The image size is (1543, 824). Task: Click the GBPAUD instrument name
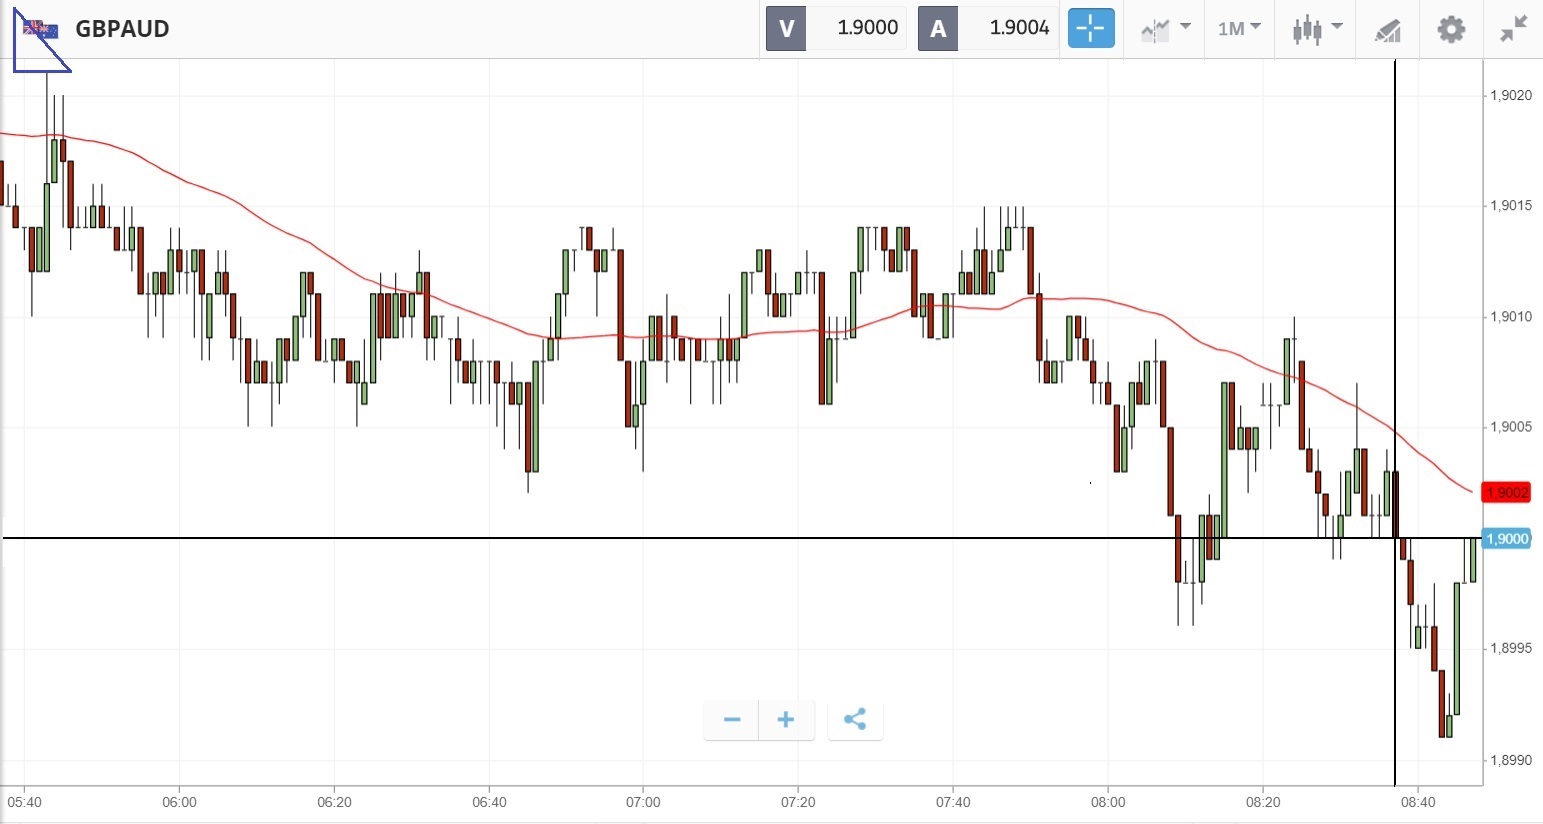point(122,29)
